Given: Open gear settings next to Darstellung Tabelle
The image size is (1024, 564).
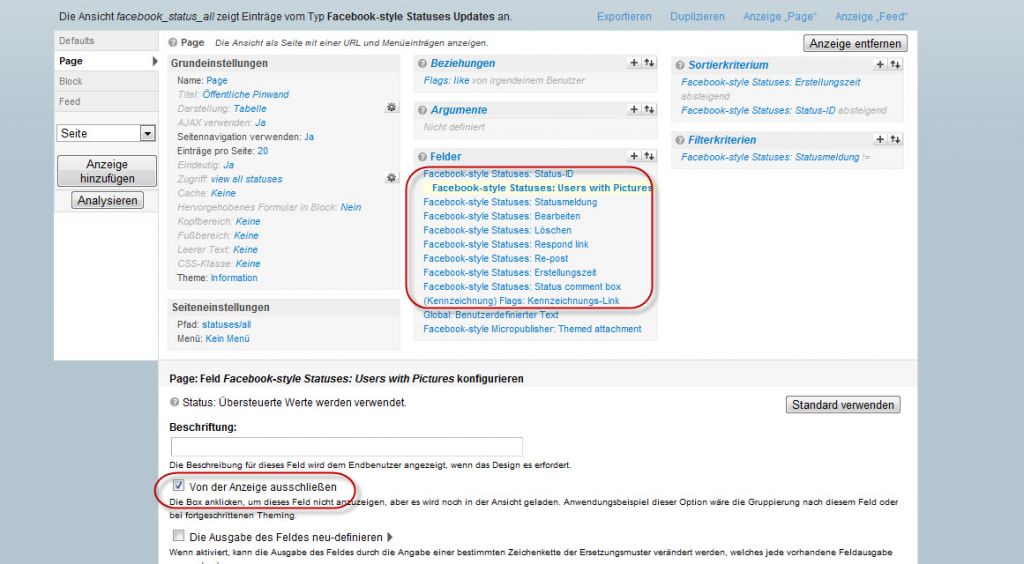Looking at the screenshot, I should point(392,108).
